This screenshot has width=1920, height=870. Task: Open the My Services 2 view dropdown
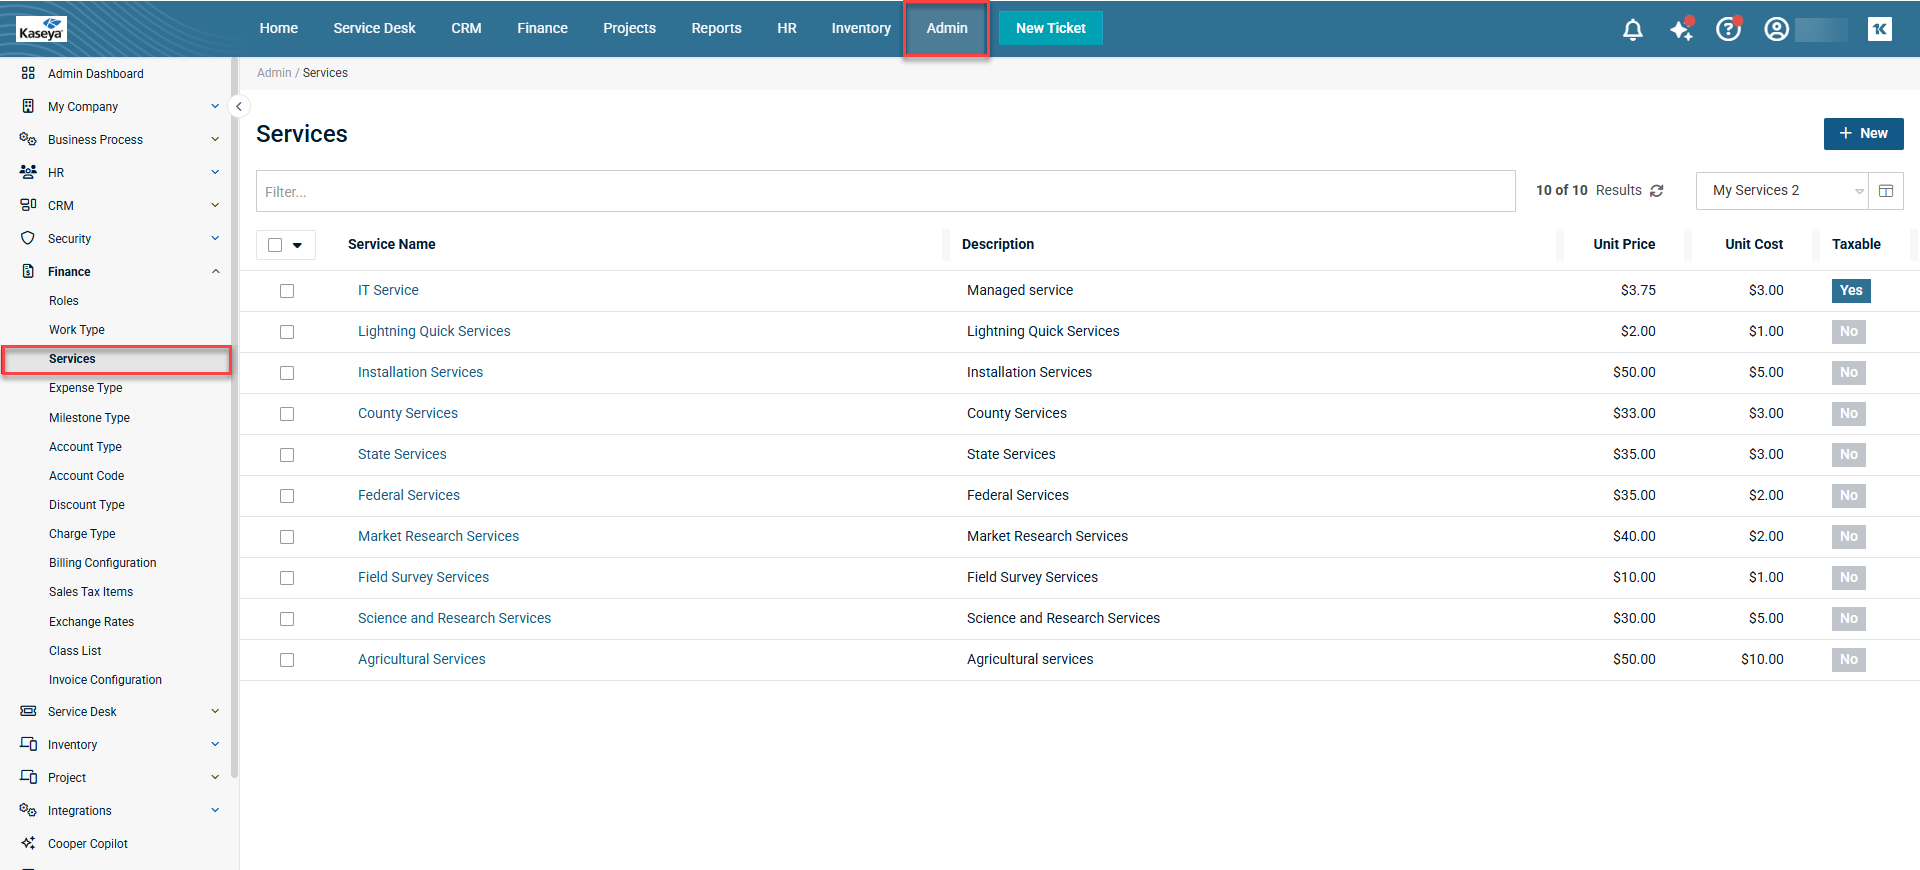[1781, 191]
